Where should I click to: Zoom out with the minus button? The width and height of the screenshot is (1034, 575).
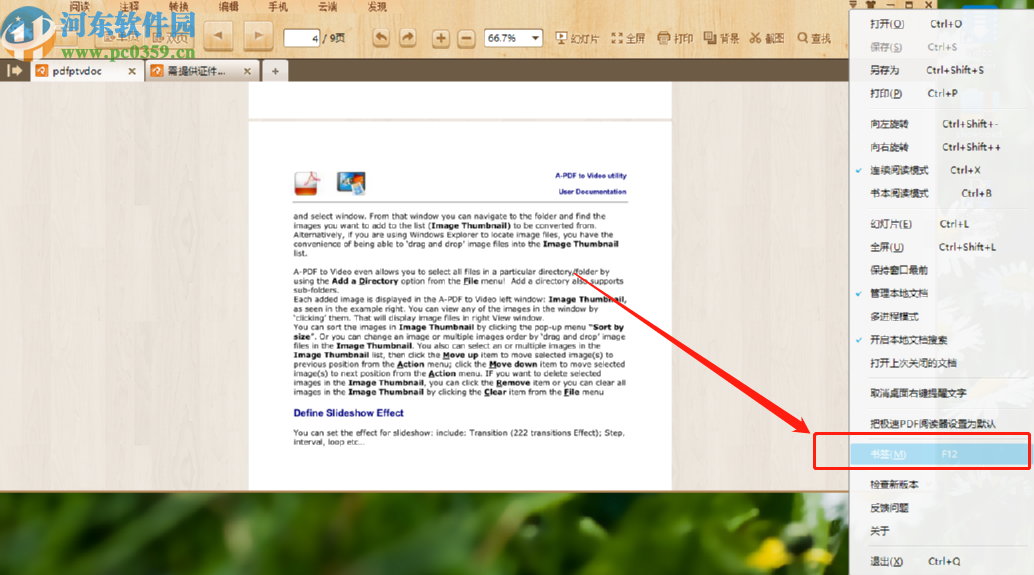[x=466, y=38]
